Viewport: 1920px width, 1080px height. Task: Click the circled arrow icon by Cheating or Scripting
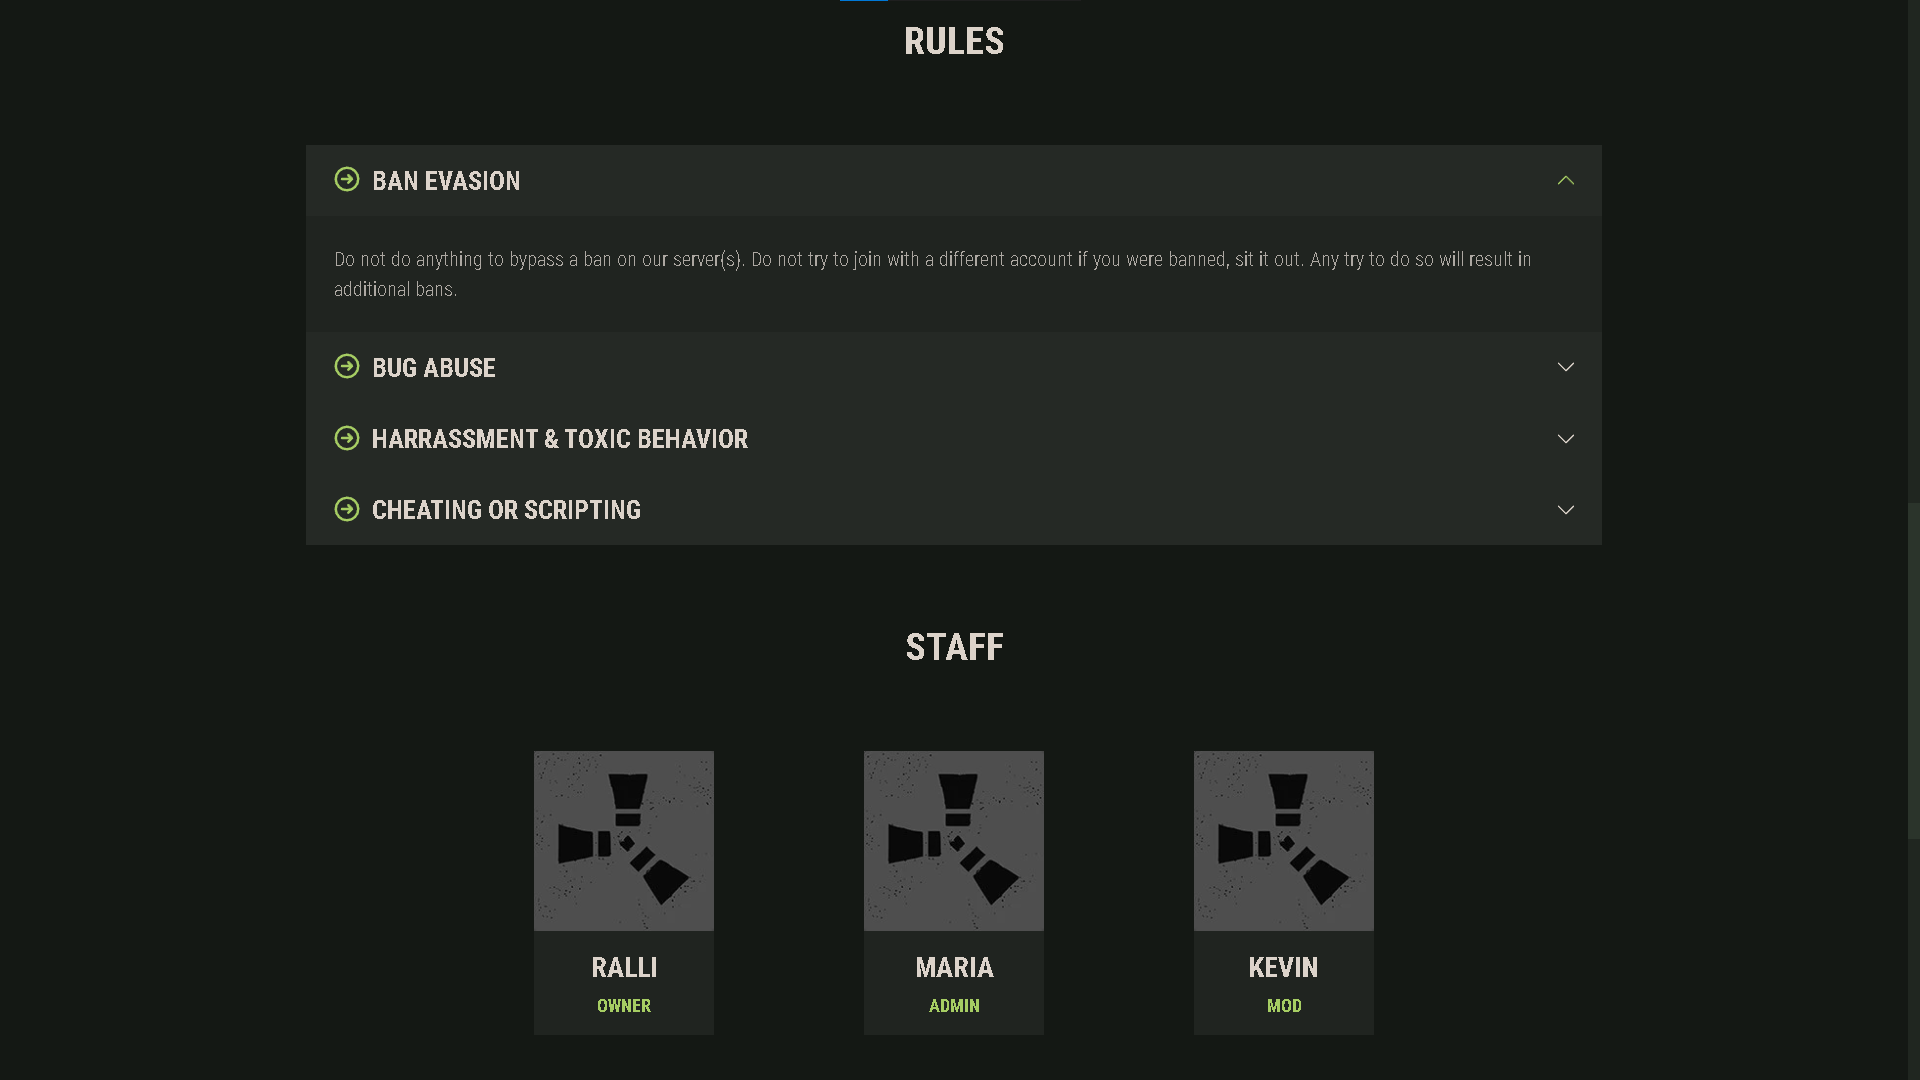[x=347, y=510]
